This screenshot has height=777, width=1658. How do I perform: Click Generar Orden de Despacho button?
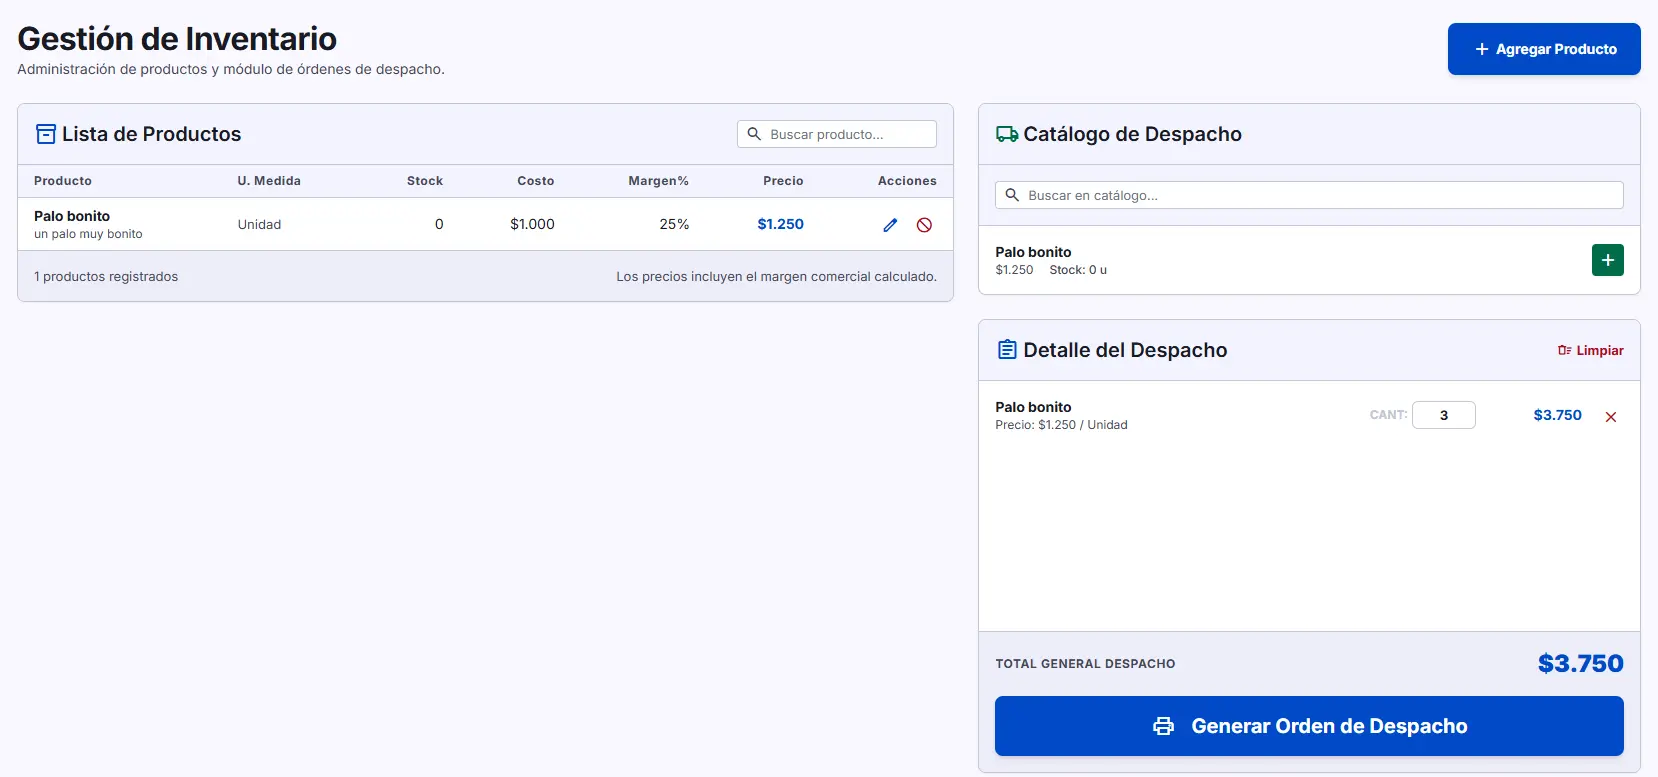tap(1309, 726)
